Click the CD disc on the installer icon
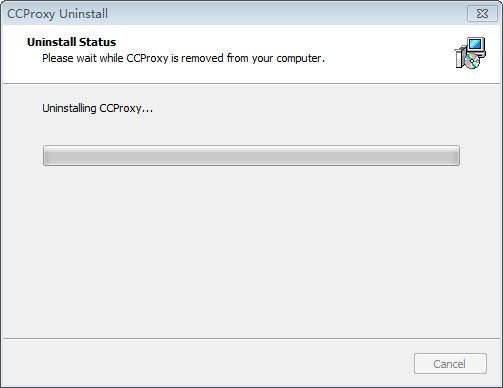 coord(472,61)
